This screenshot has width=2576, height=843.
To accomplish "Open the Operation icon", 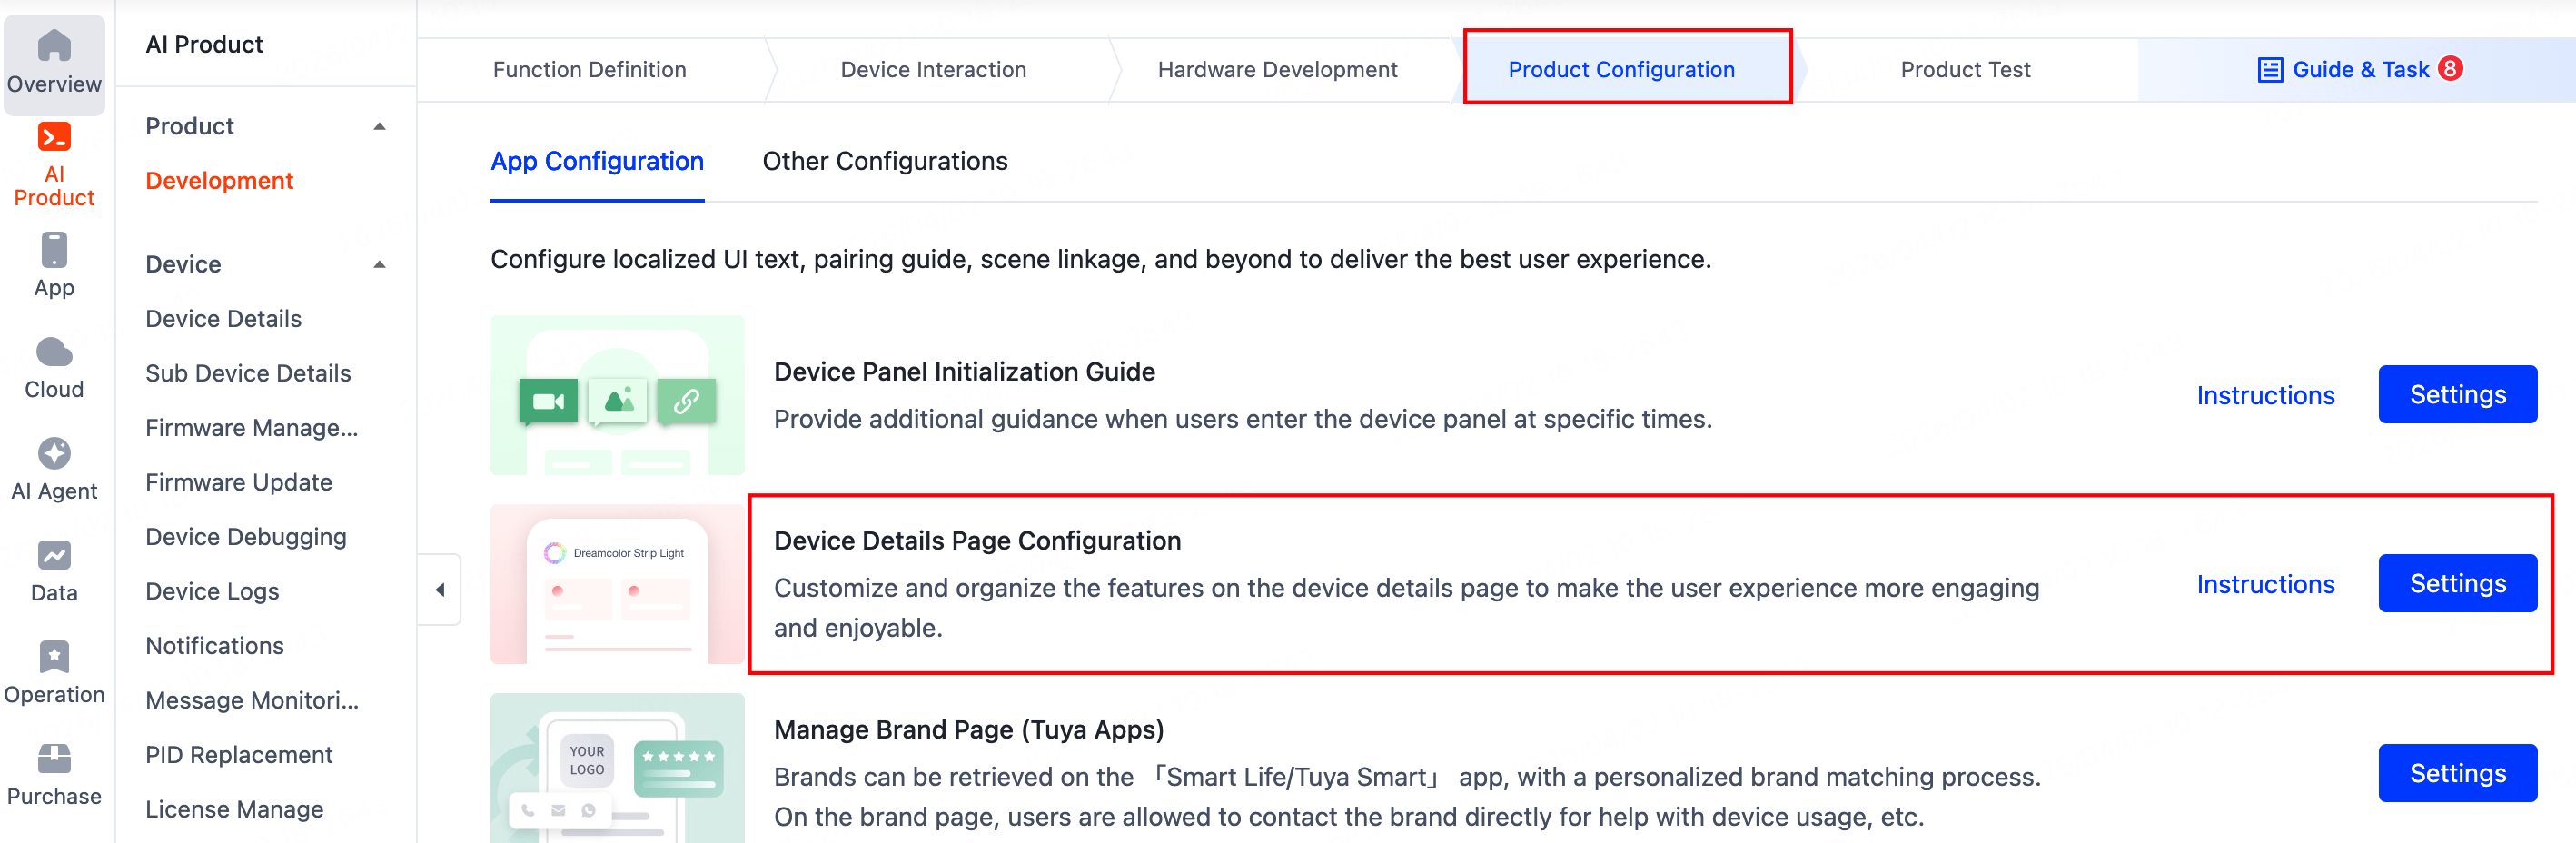I will pyautogui.click(x=54, y=658).
